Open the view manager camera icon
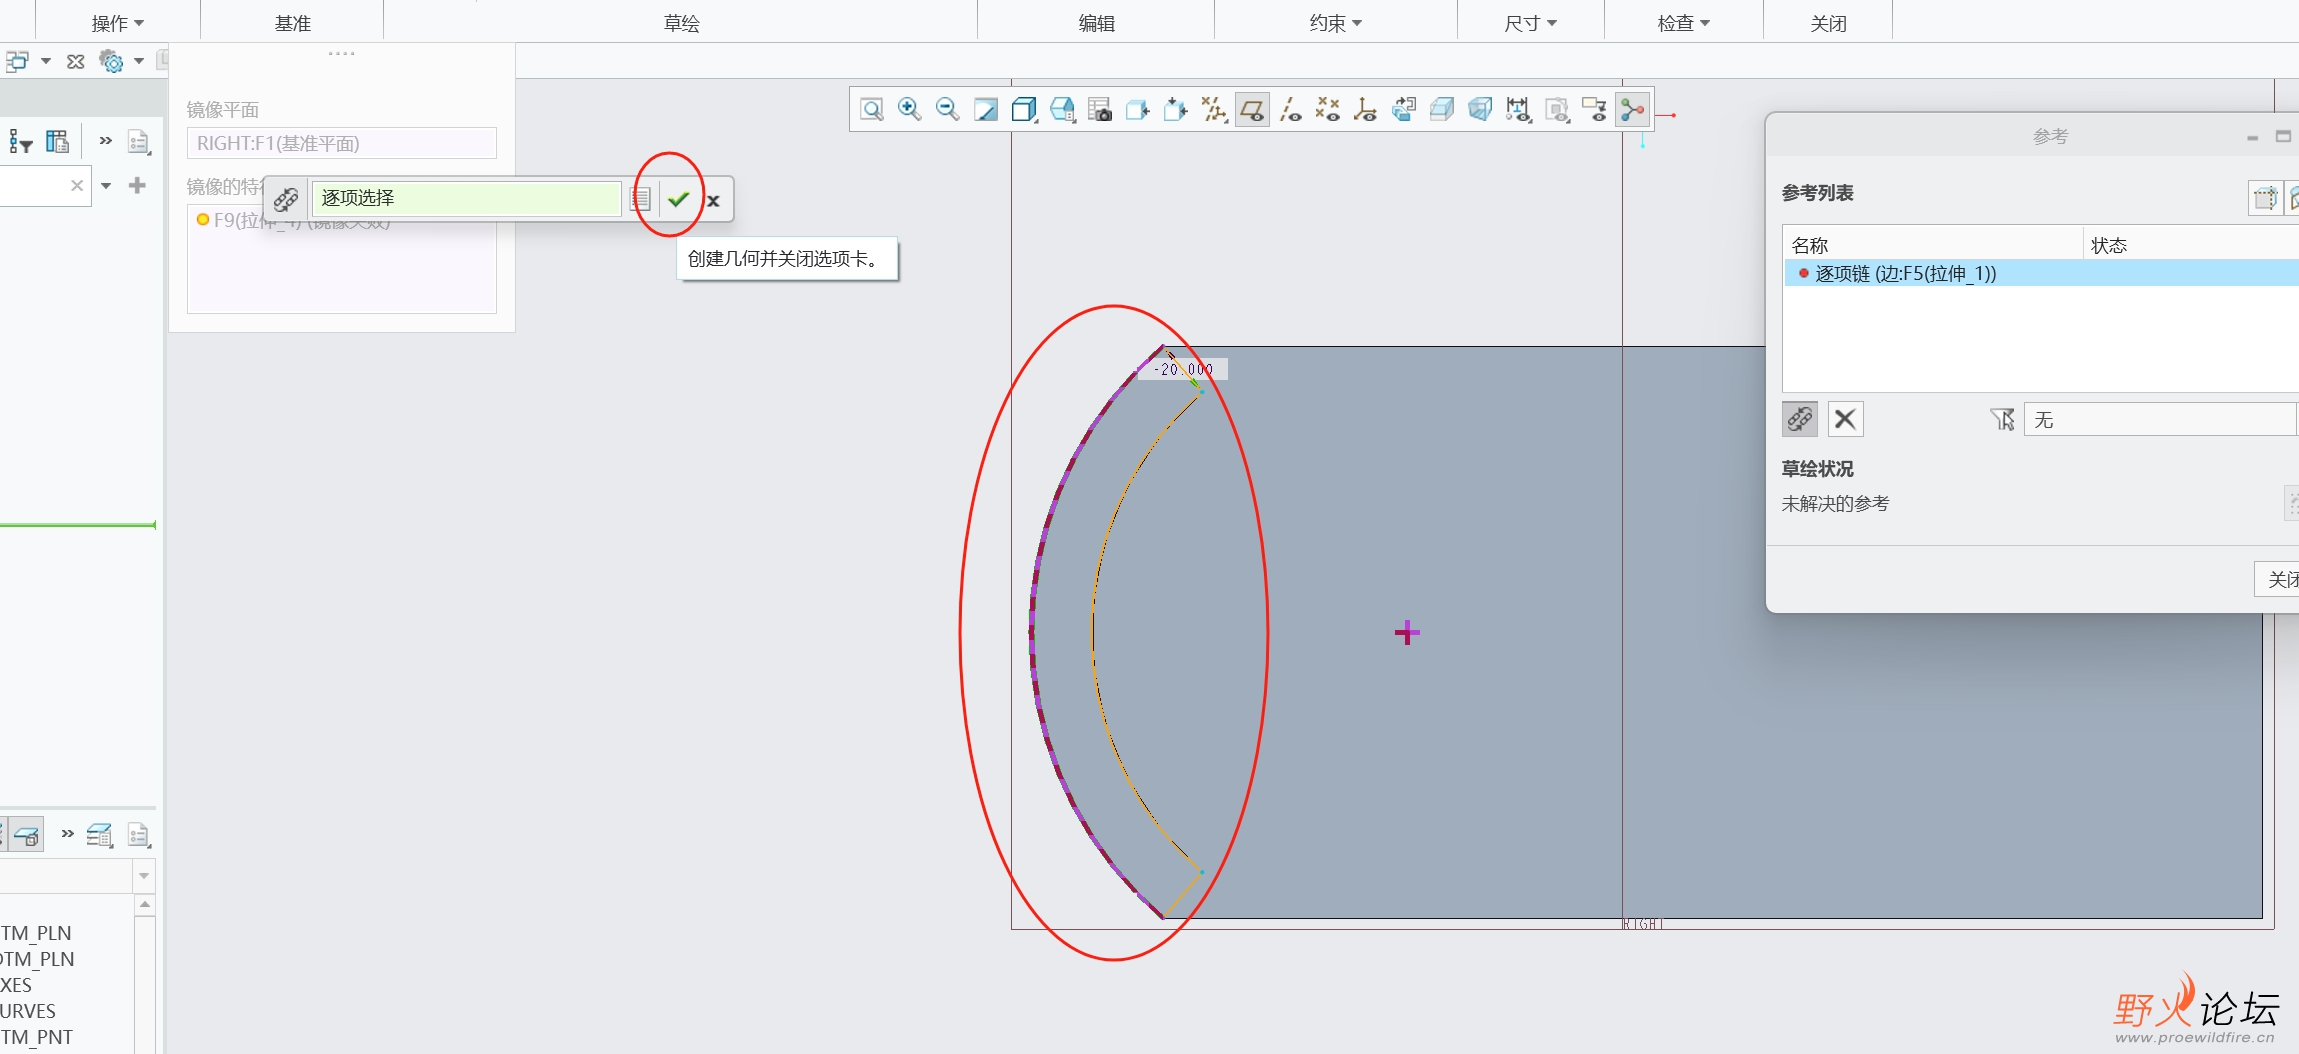Image resolution: width=2299 pixels, height=1054 pixels. click(x=1100, y=110)
